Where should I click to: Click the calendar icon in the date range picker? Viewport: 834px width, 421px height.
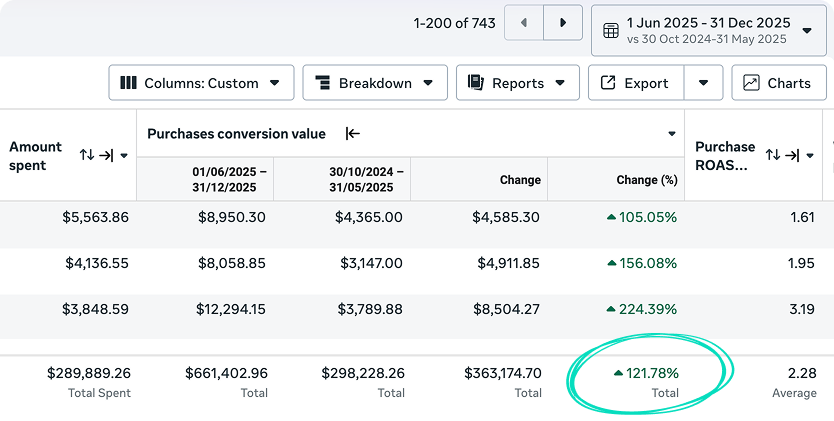611,31
